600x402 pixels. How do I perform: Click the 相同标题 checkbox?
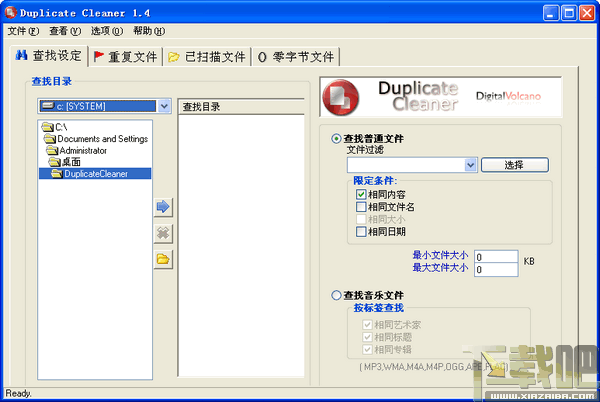click(x=367, y=337)
